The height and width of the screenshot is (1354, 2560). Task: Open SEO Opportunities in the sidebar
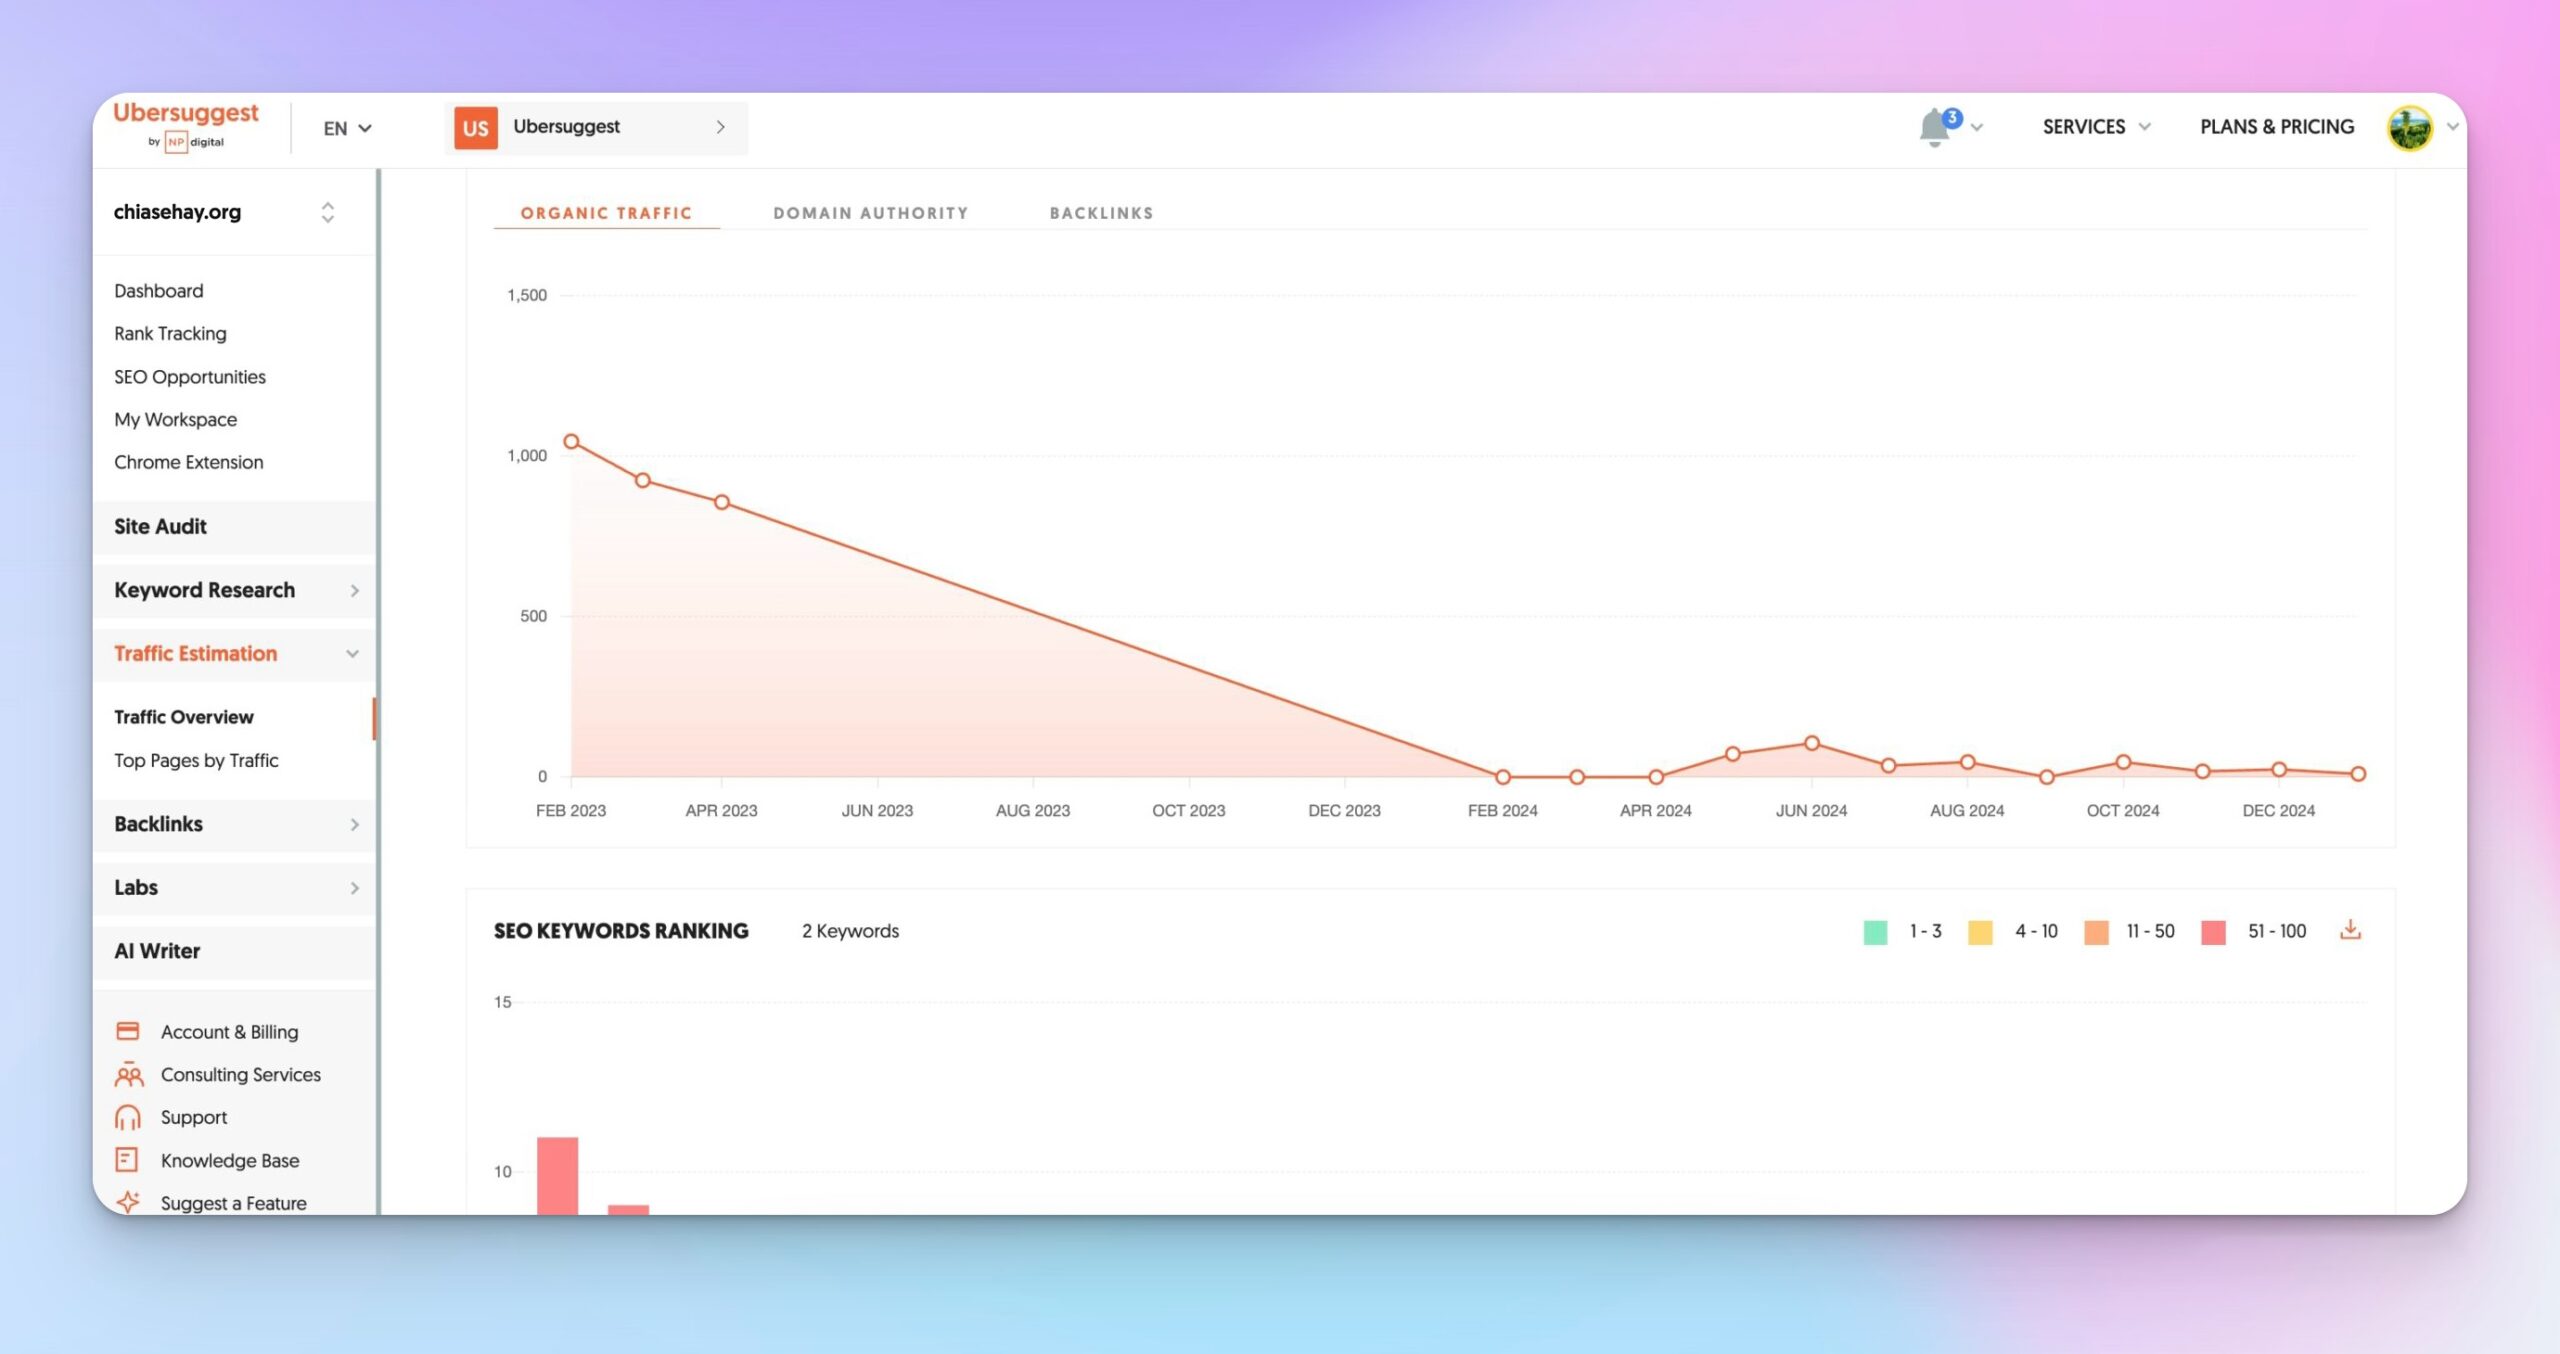pyautogui.click(x=190, y=377)
